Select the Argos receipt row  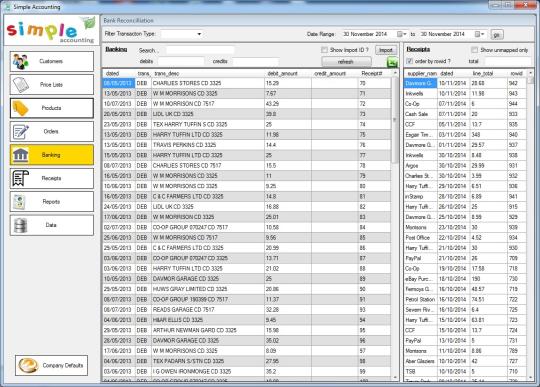466,166
